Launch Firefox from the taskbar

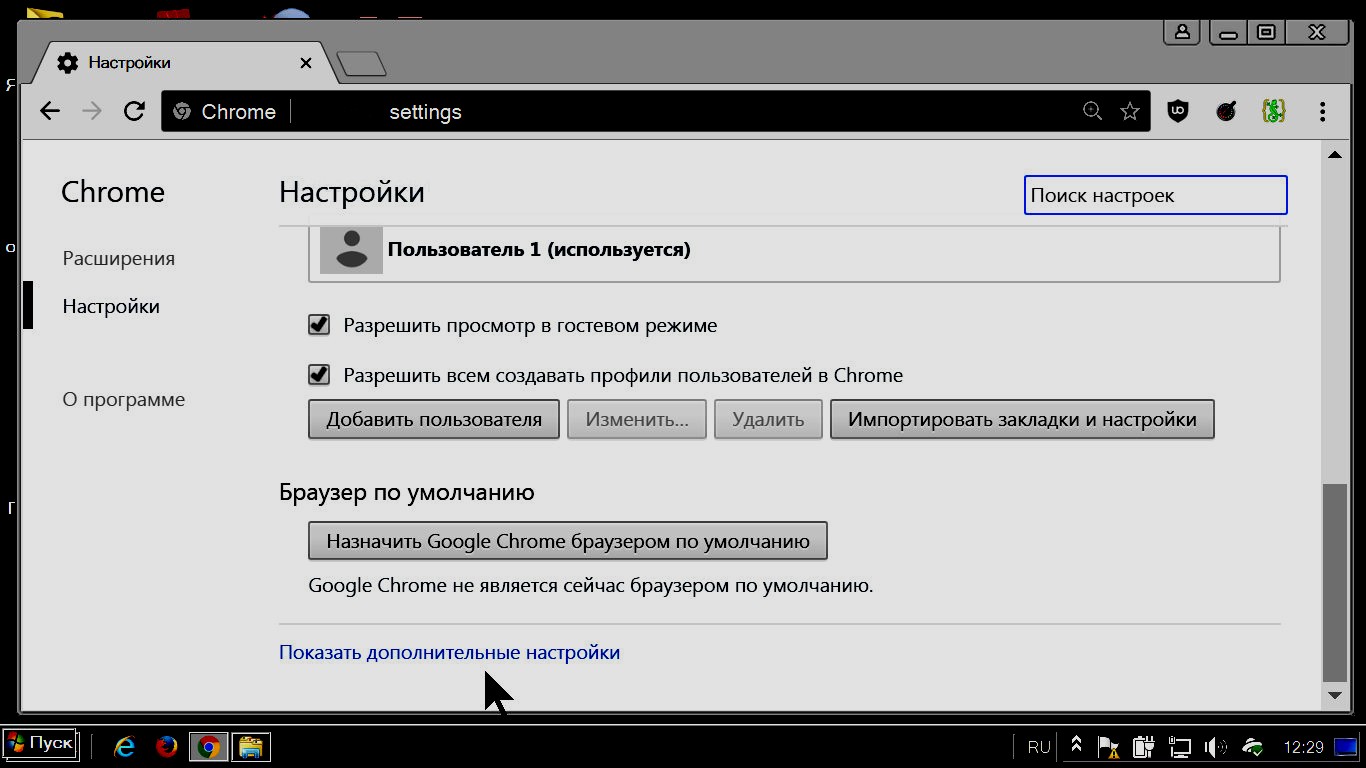[x=167, y=746]
